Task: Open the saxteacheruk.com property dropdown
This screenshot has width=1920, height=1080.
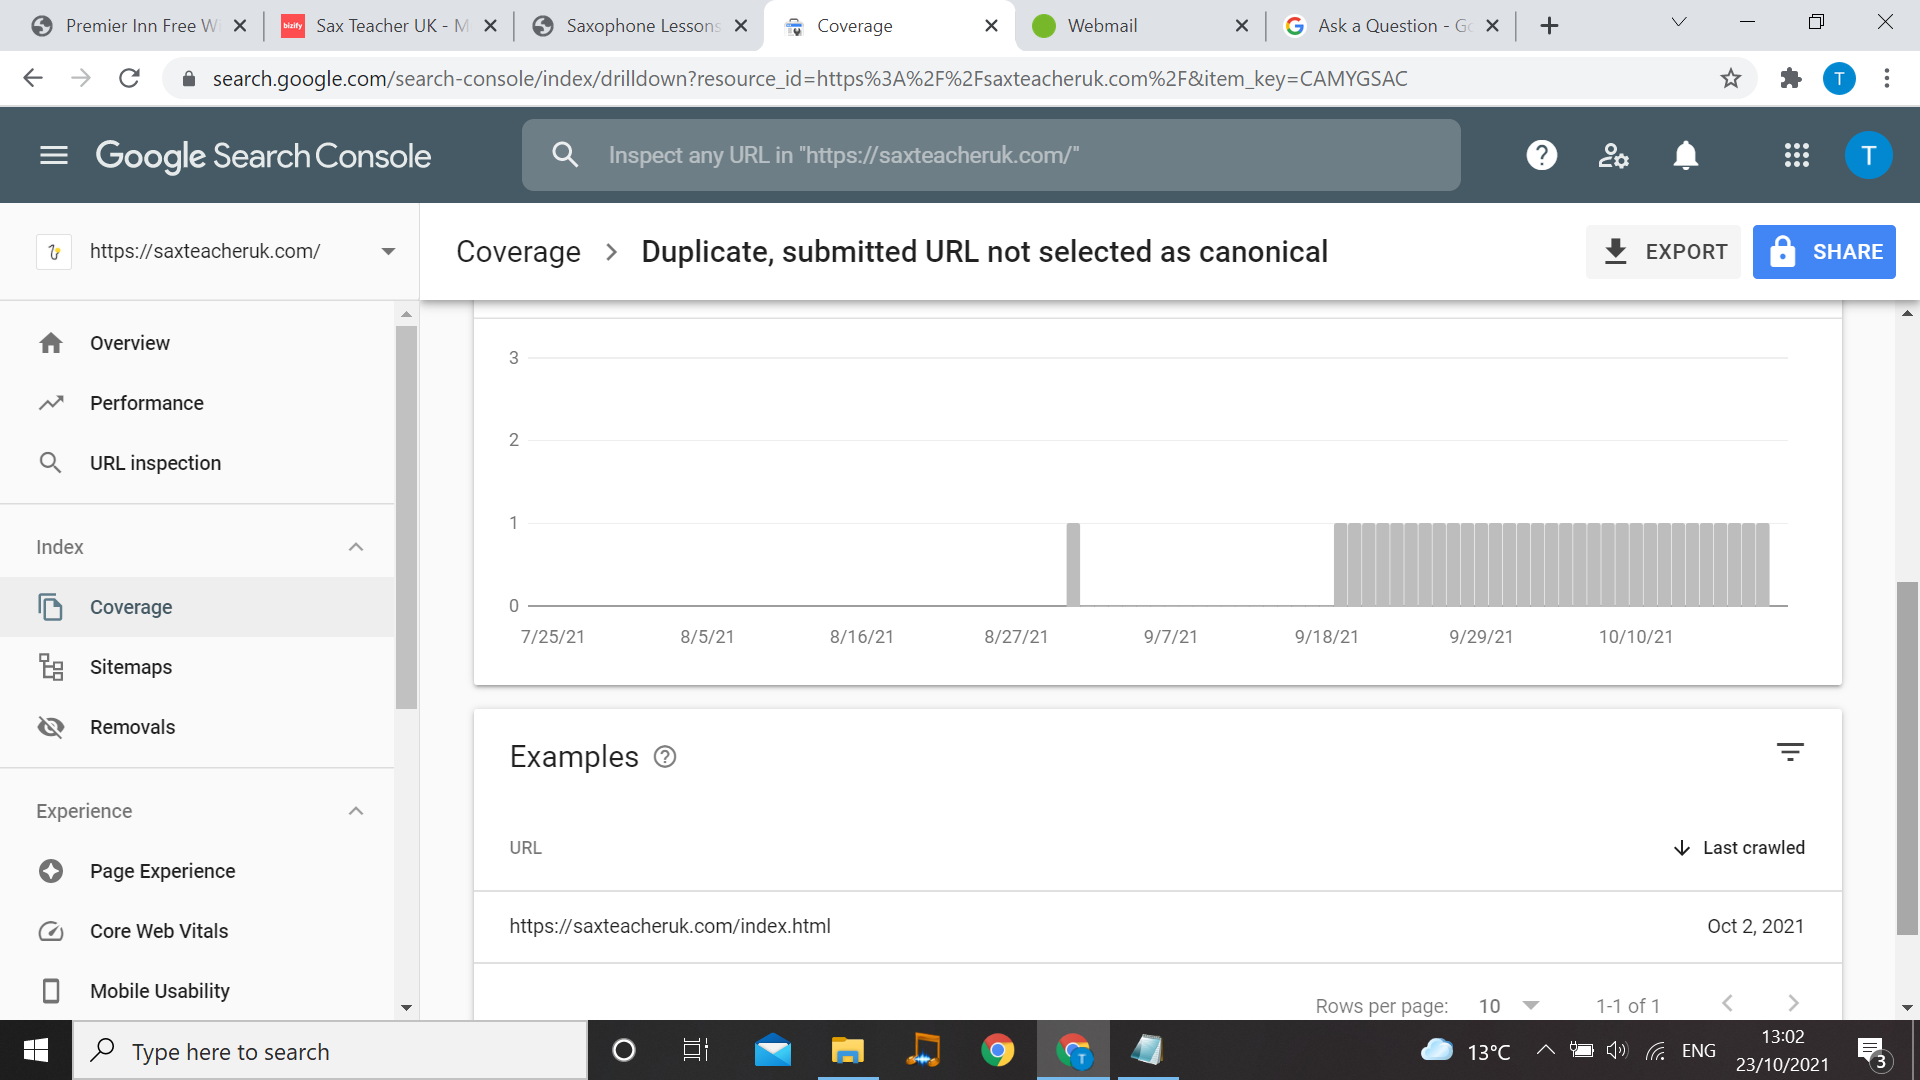Action: pyautogui.click(x=388, y=252)
